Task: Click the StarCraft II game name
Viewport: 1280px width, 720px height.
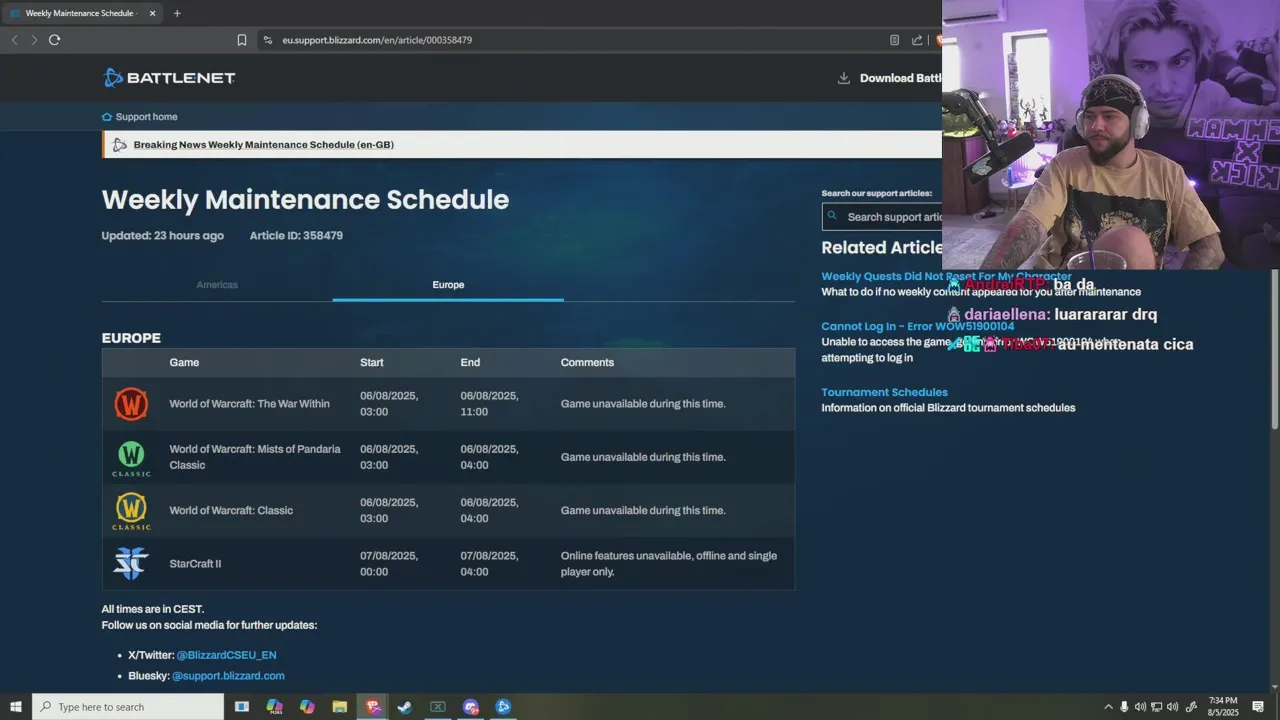Action: tap(196, 564)
